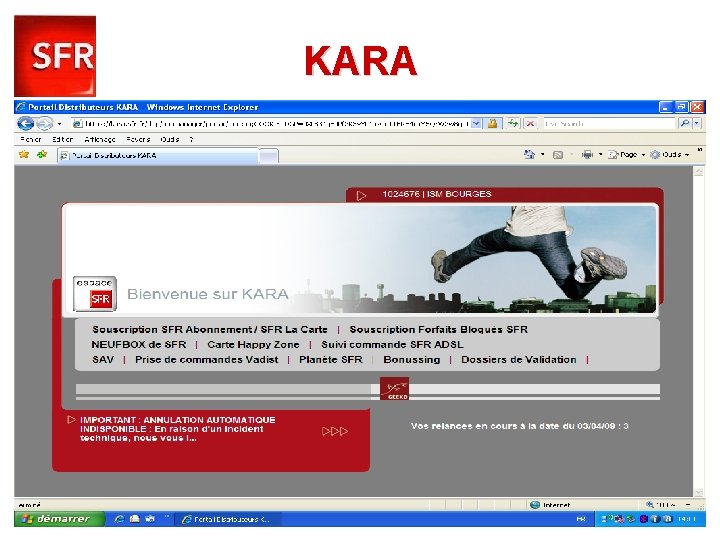Image resolution: width=720 pixels, height=540 pixels.
Task: Select Portail Distributeurs taskbar button
Action: (x=228, y=519)
